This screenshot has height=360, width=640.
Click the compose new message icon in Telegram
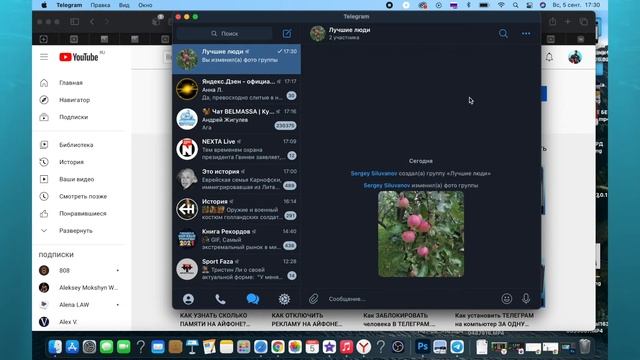(287, 33)
